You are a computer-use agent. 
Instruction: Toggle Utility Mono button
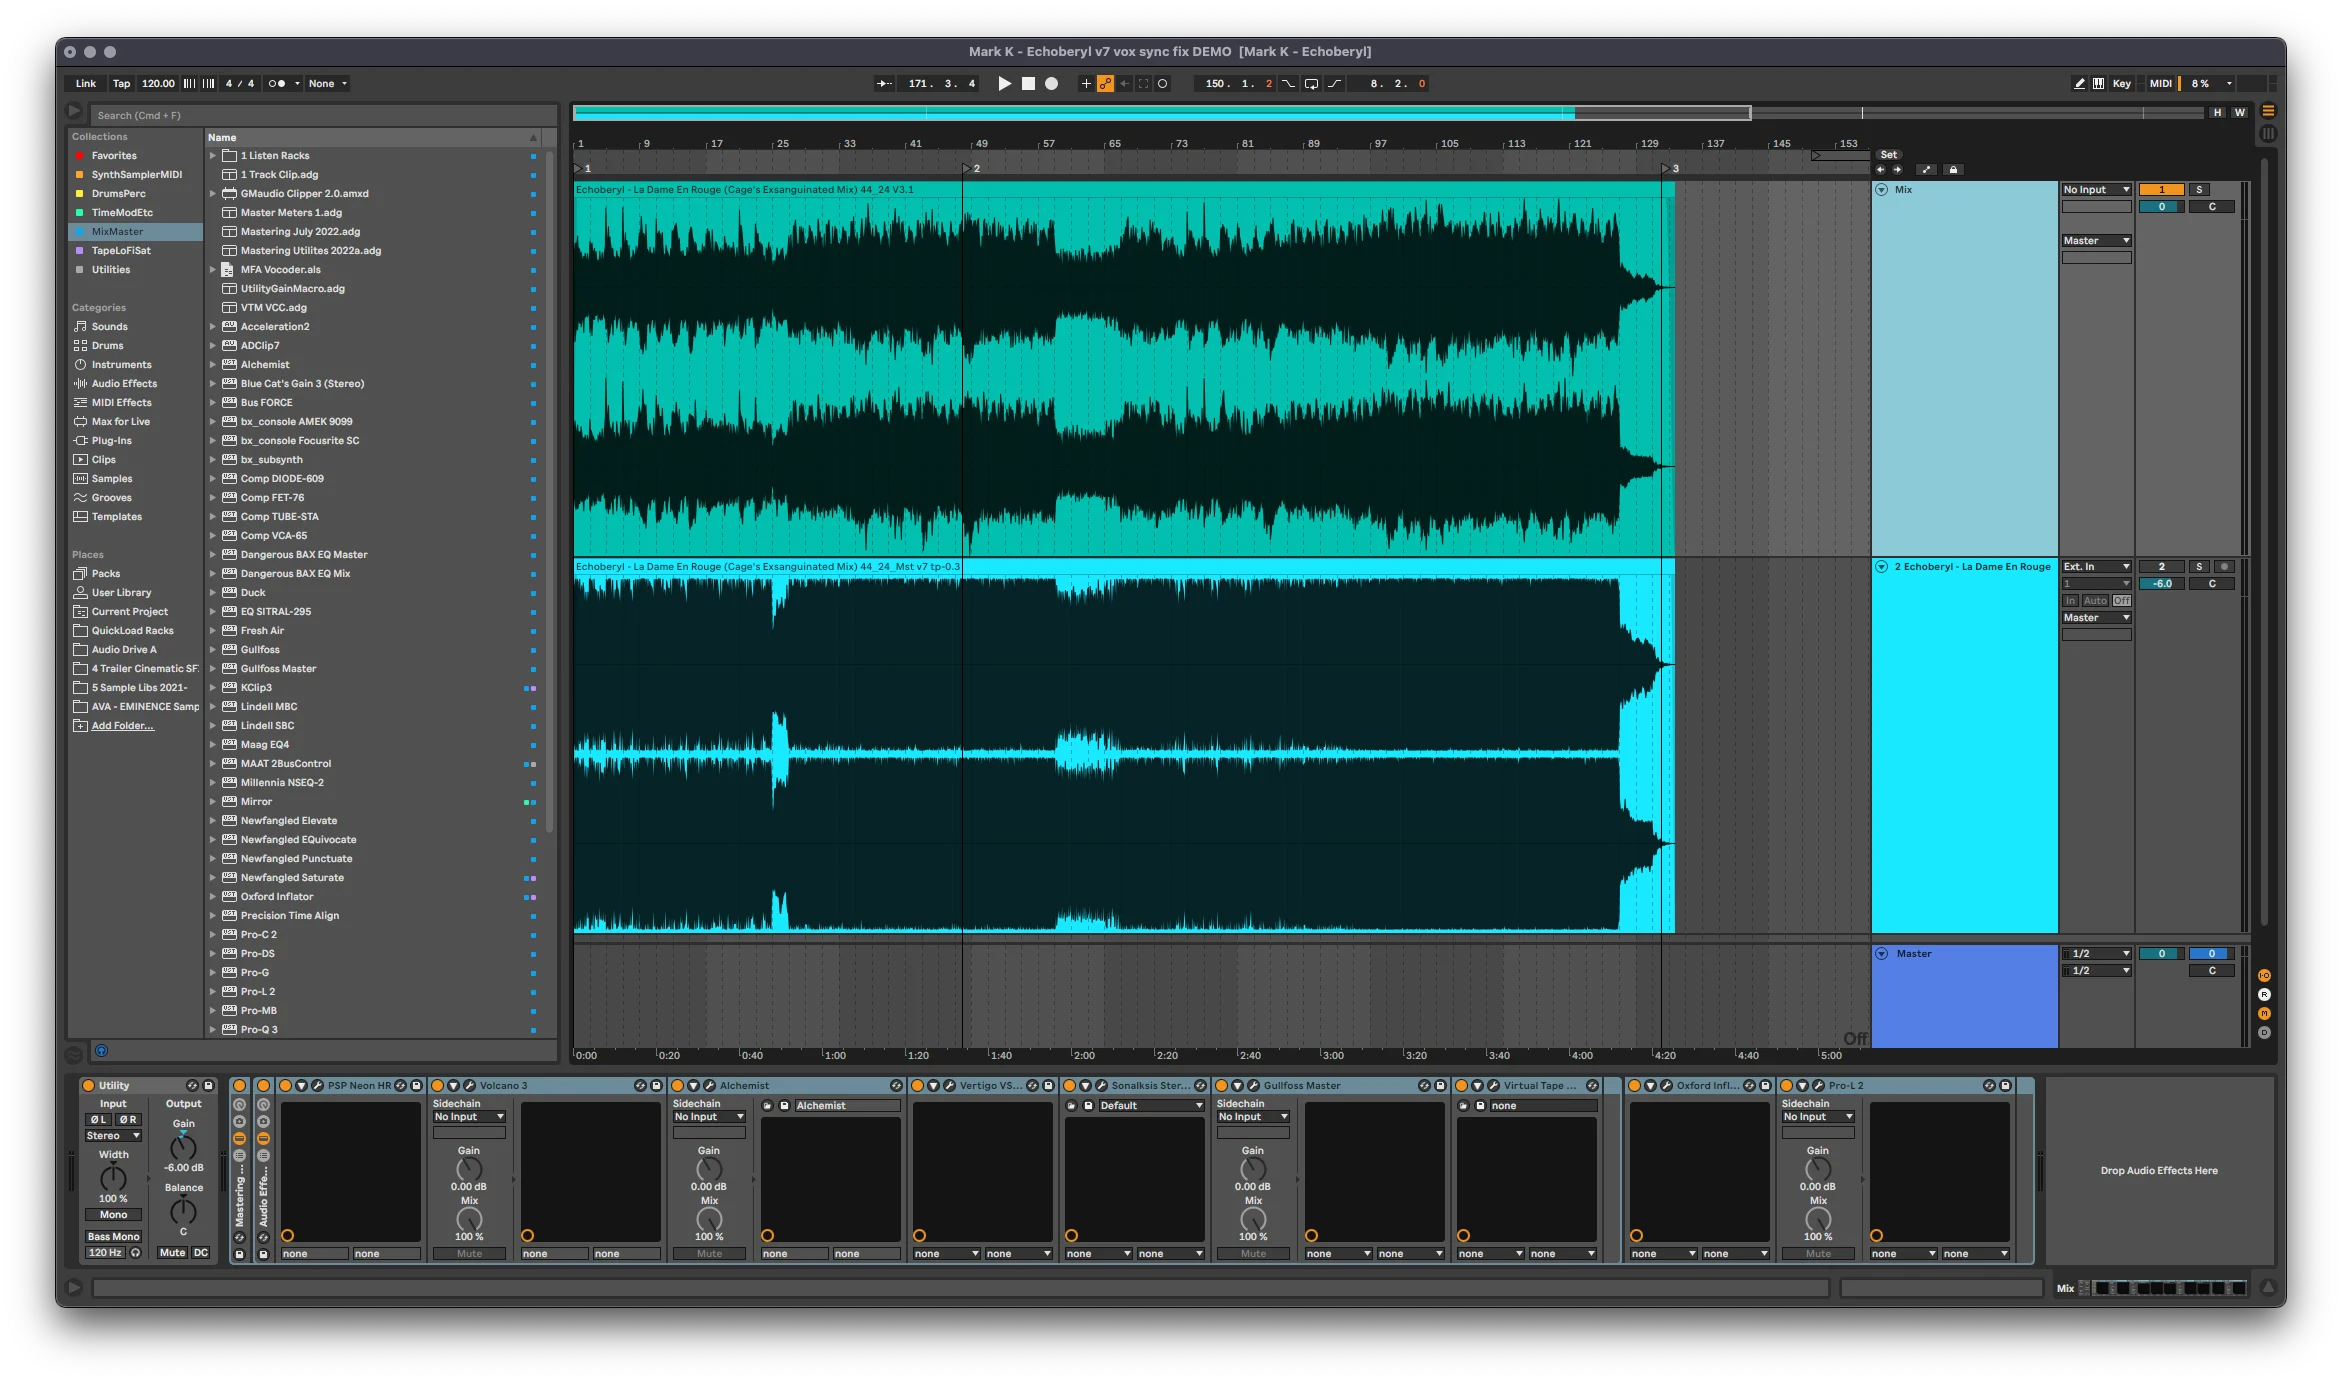(113, 1215)
